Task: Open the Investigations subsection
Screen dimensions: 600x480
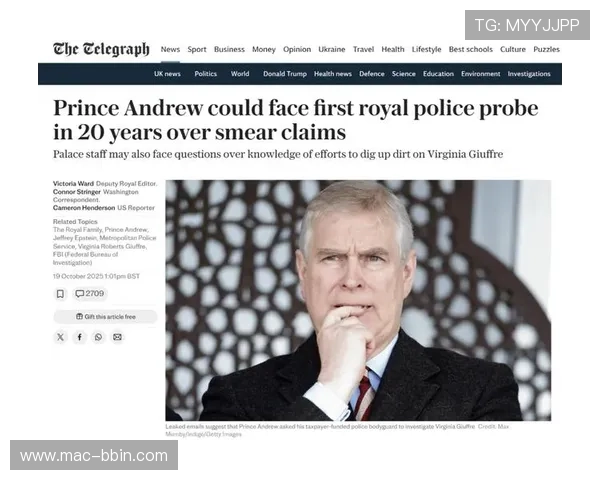Action: coord(529,74)
